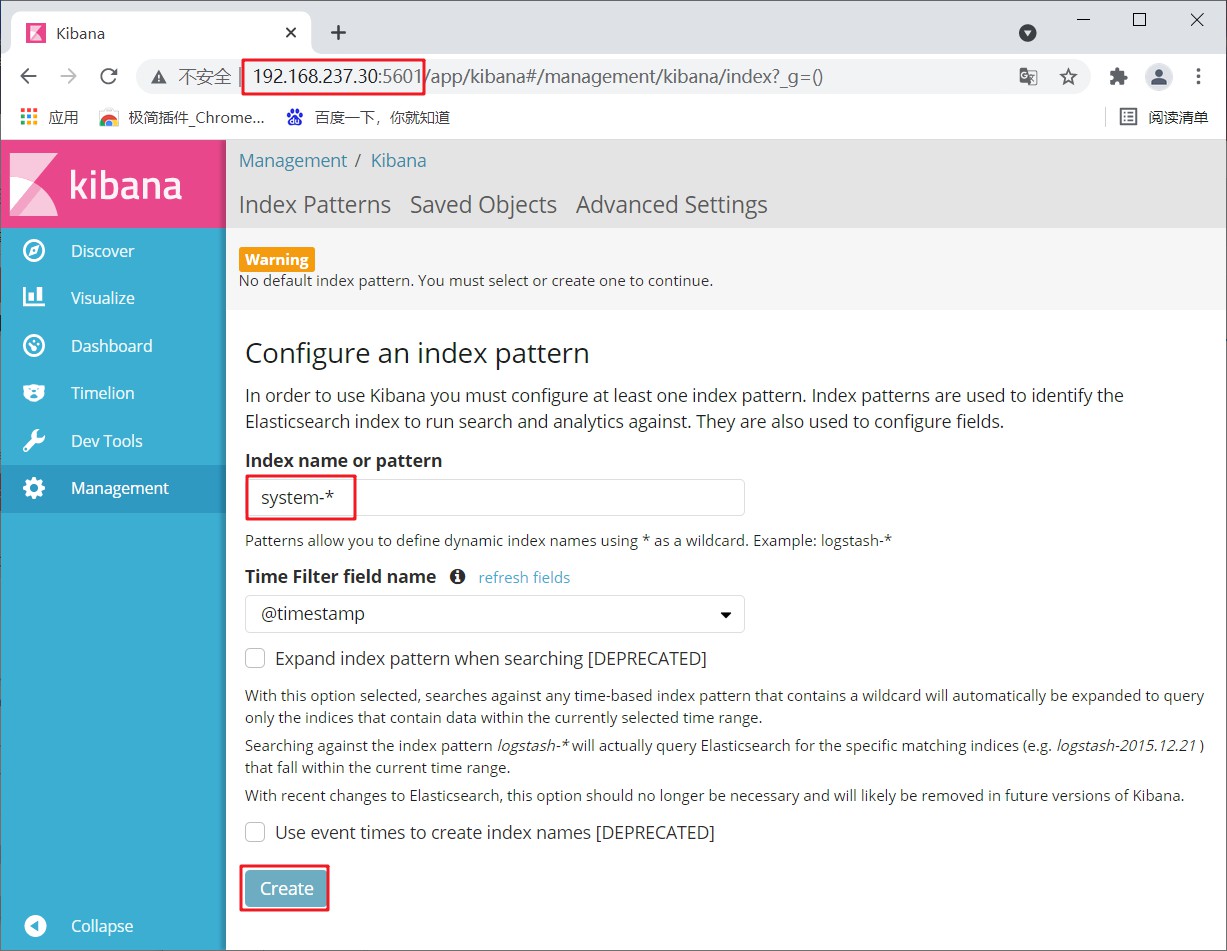
Task: Click the orange Warning label
Action: tap(277, 259)
